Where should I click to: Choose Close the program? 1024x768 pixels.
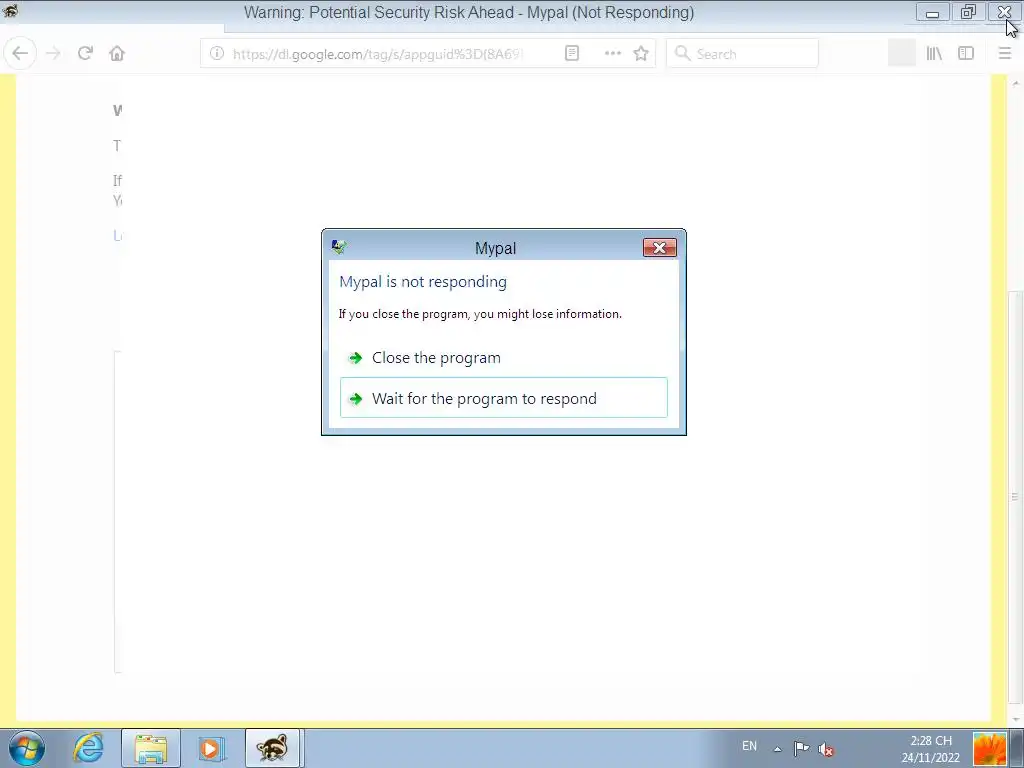[x=504, y=358]
